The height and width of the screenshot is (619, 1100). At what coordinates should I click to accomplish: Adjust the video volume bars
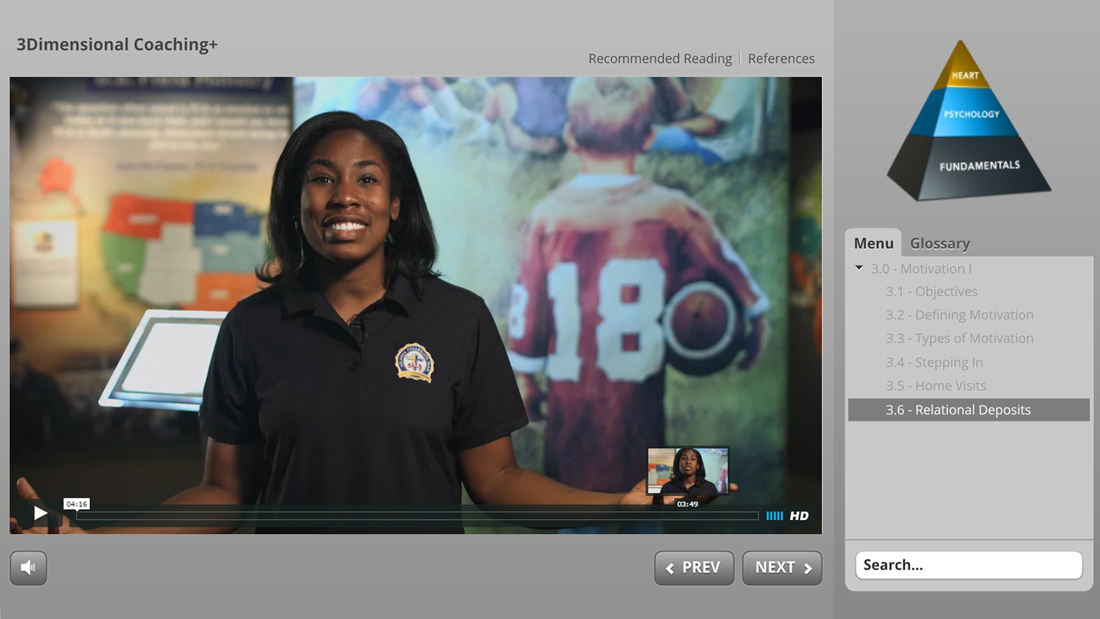774,516
